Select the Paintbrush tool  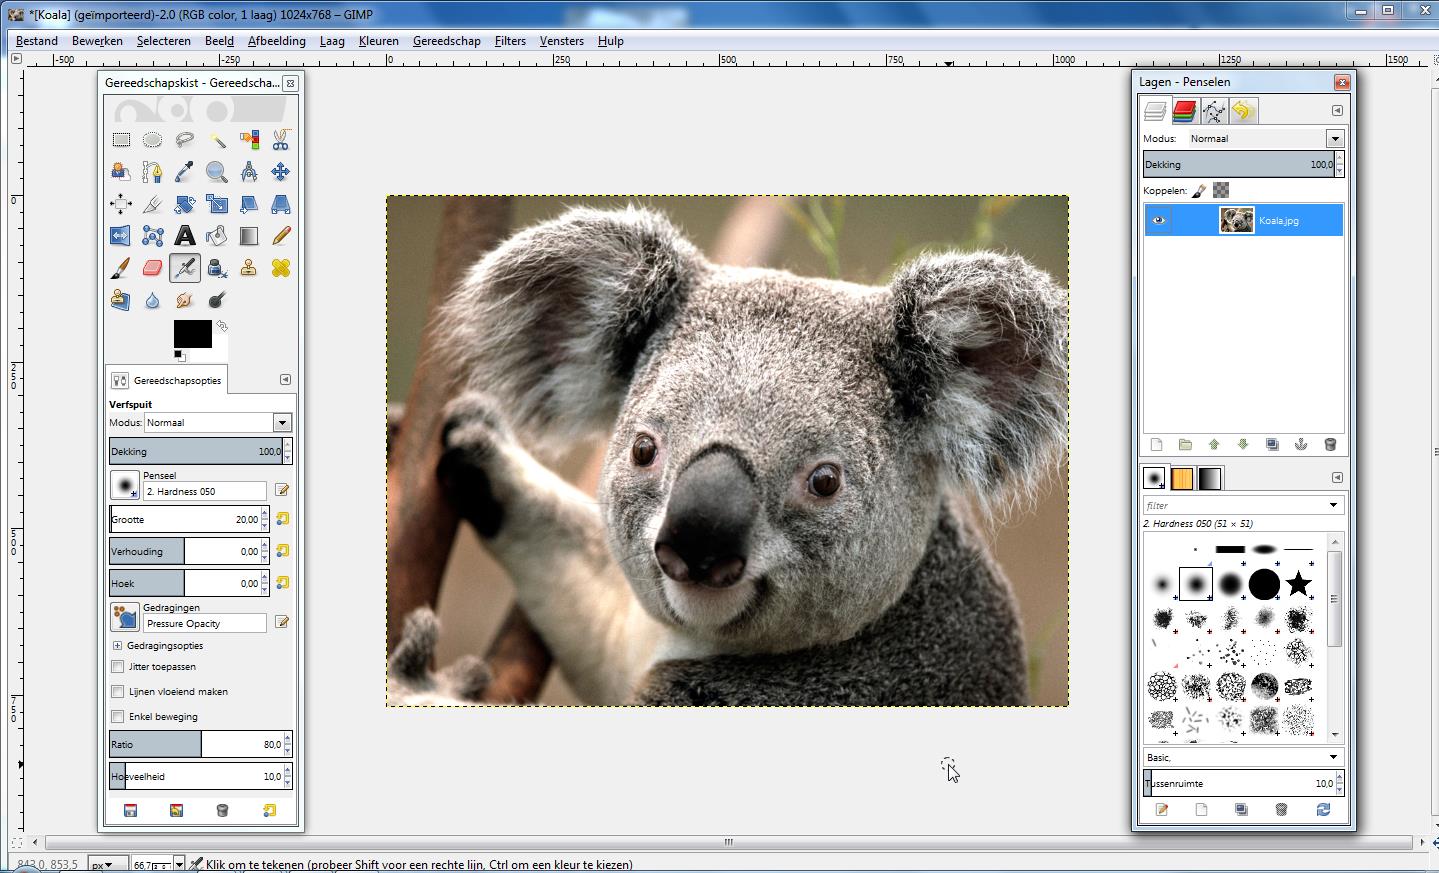[120, 268]
